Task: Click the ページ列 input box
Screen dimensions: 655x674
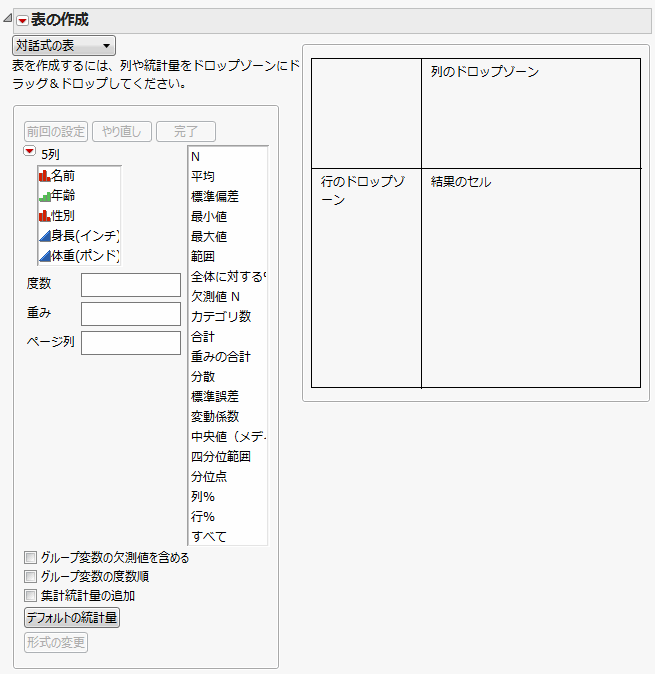Action: (x=131, y=343)
